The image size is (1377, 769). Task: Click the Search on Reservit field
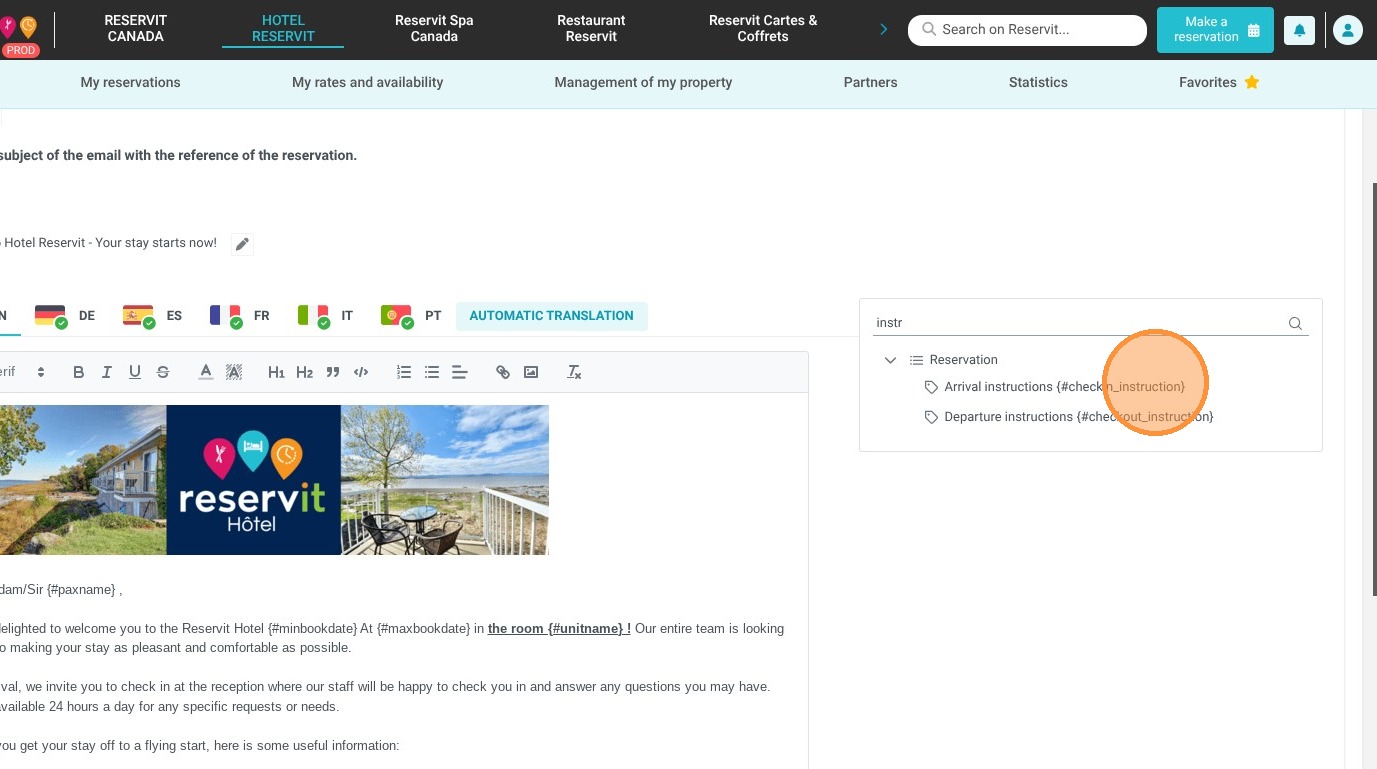[1027, 30]
